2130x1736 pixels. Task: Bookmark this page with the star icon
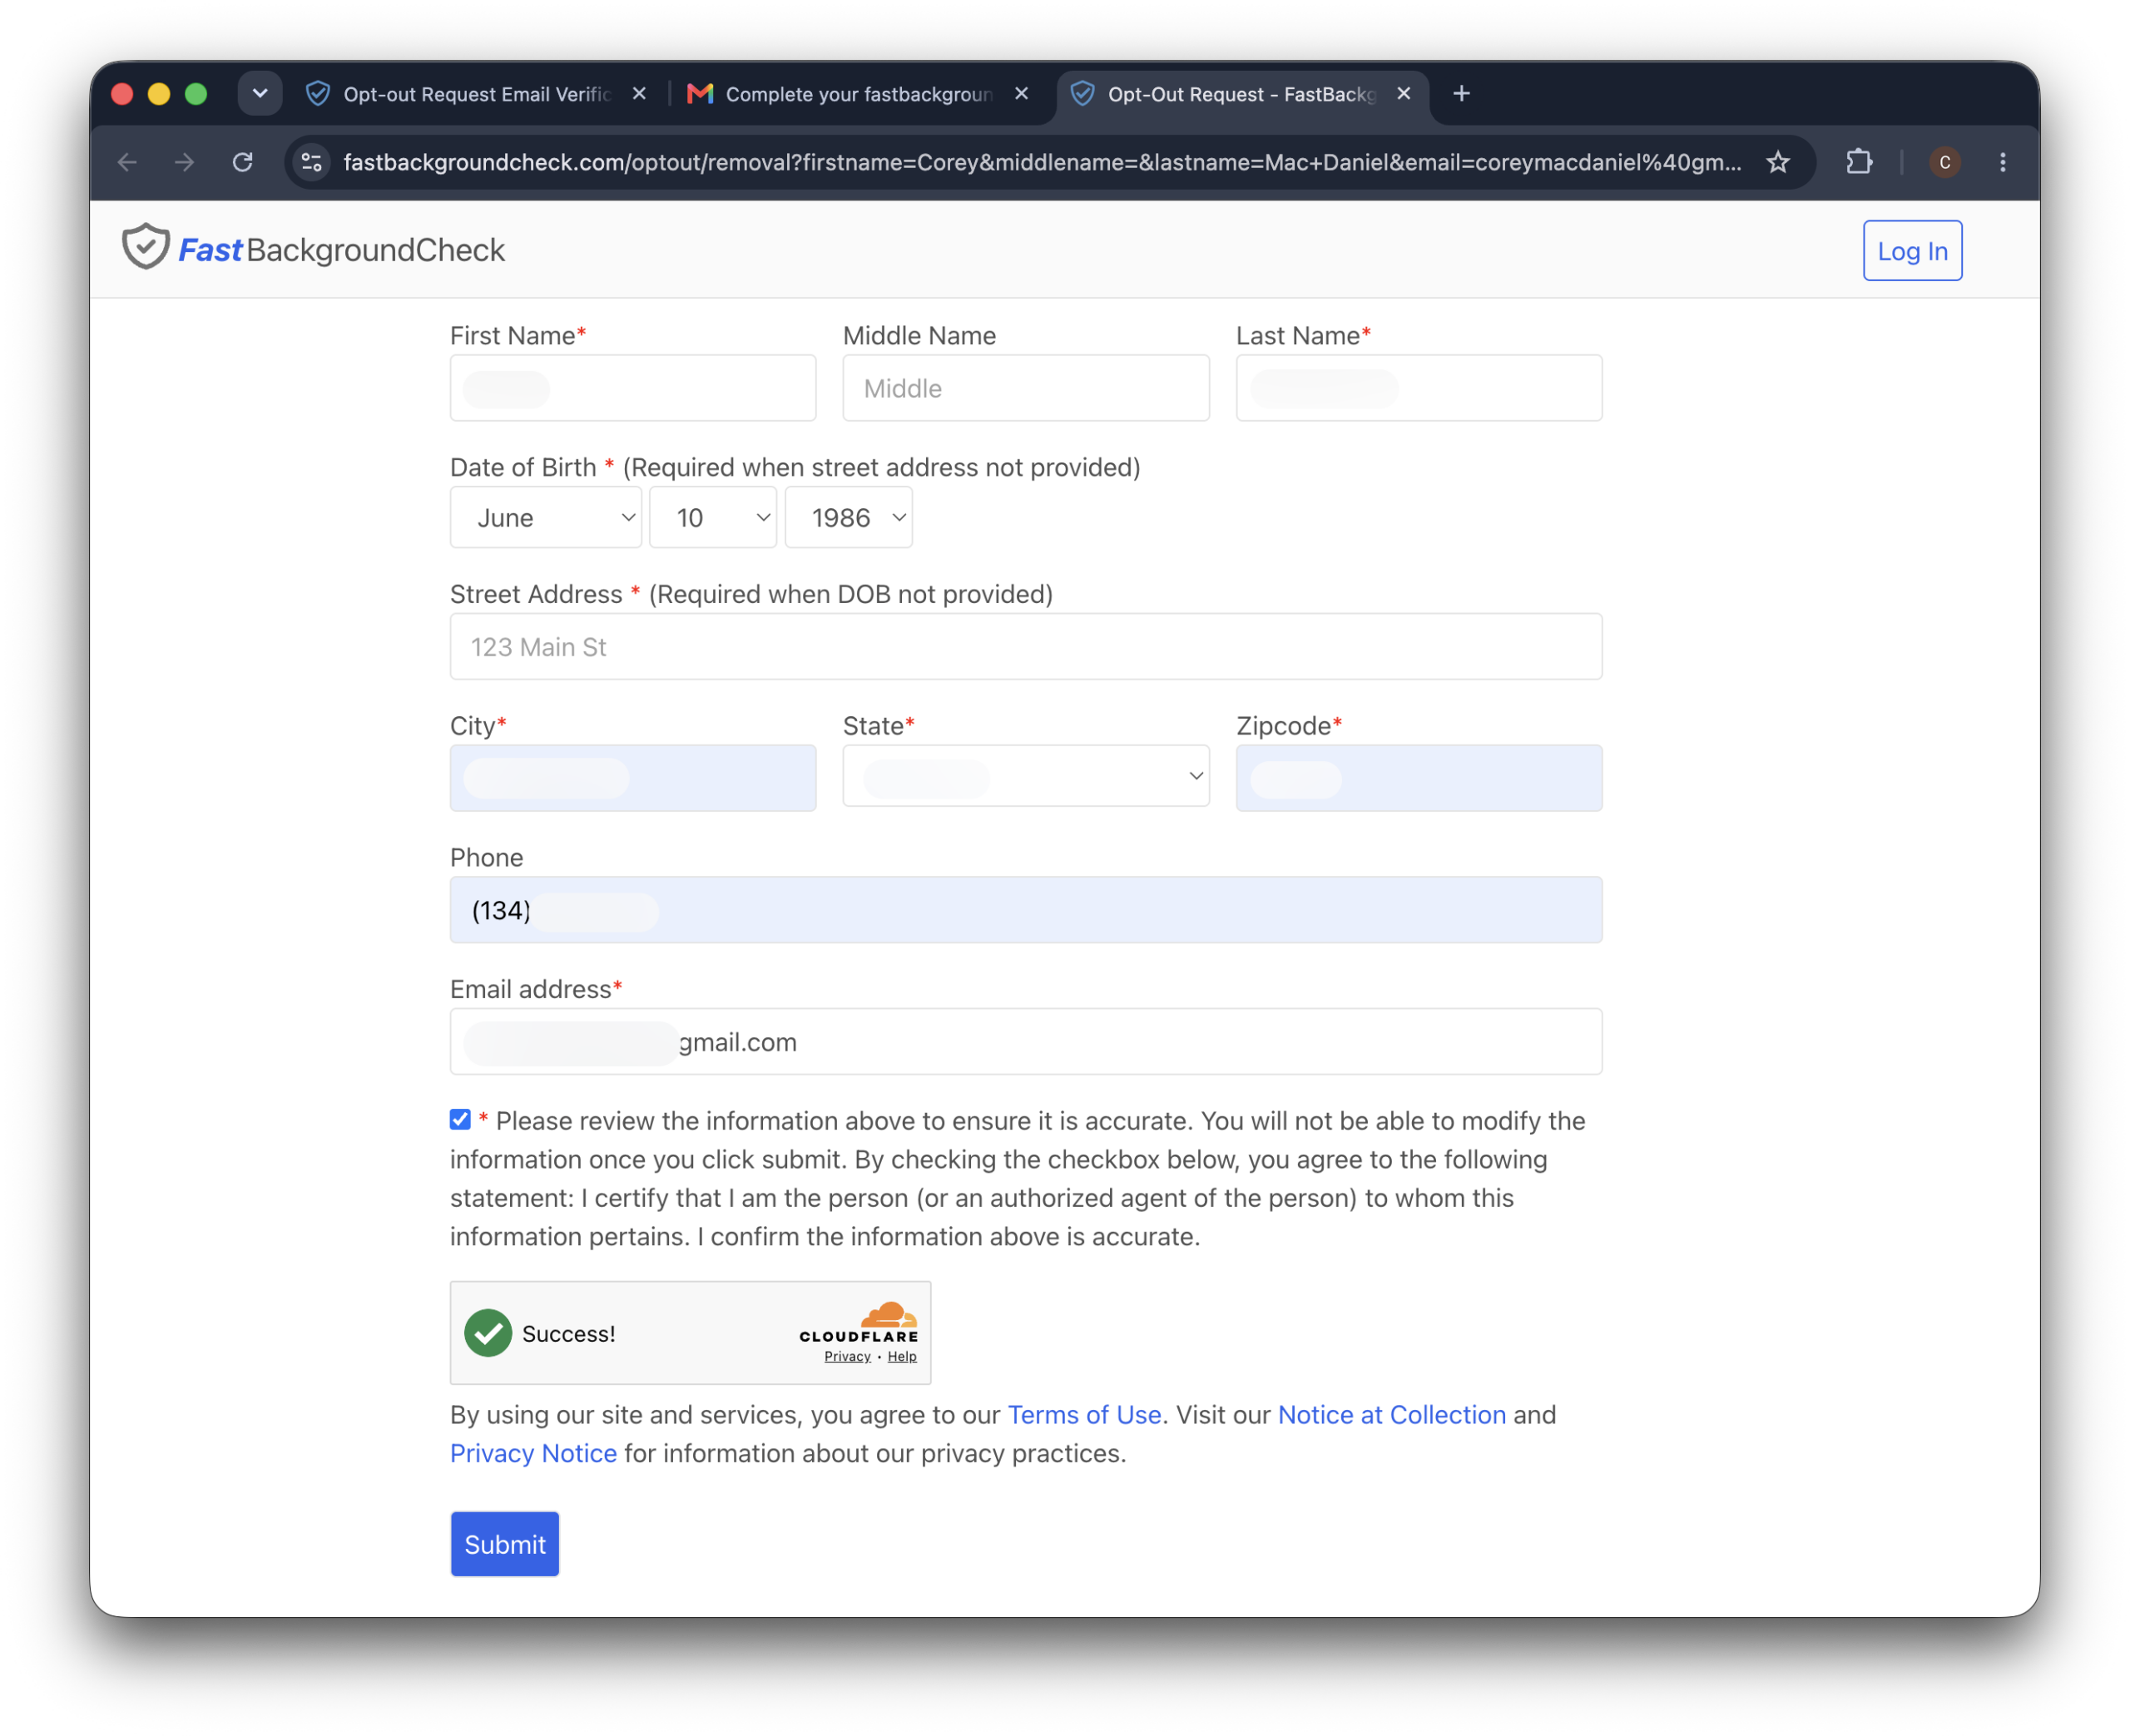tap(1777, 162)
